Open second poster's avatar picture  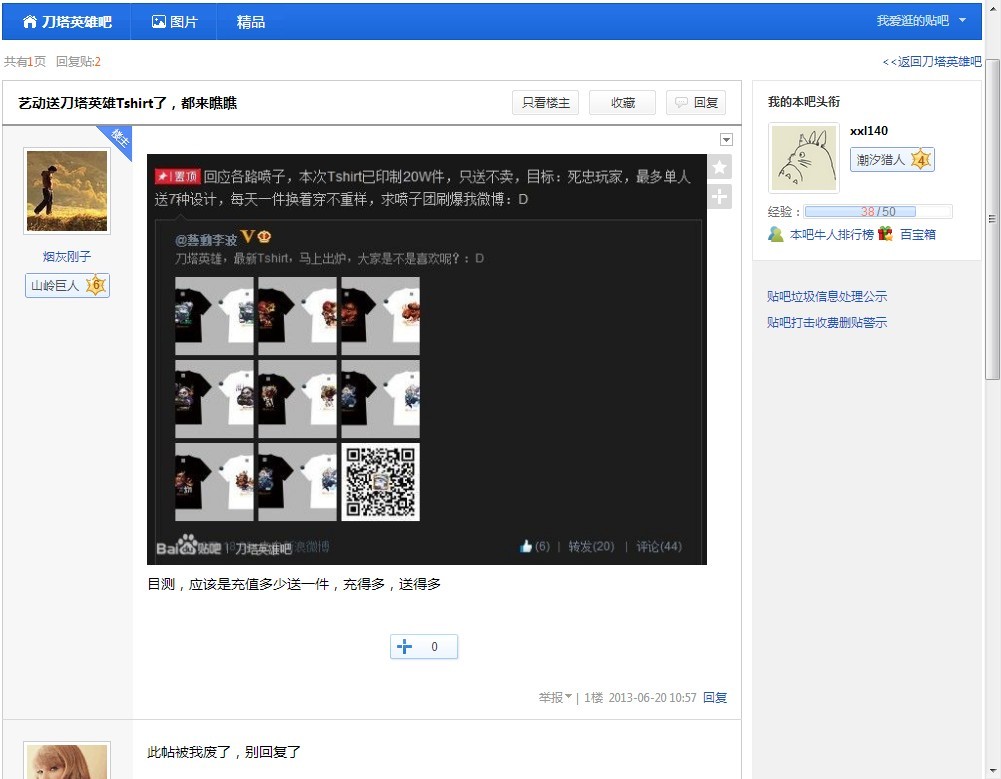(x=67, y=761)
